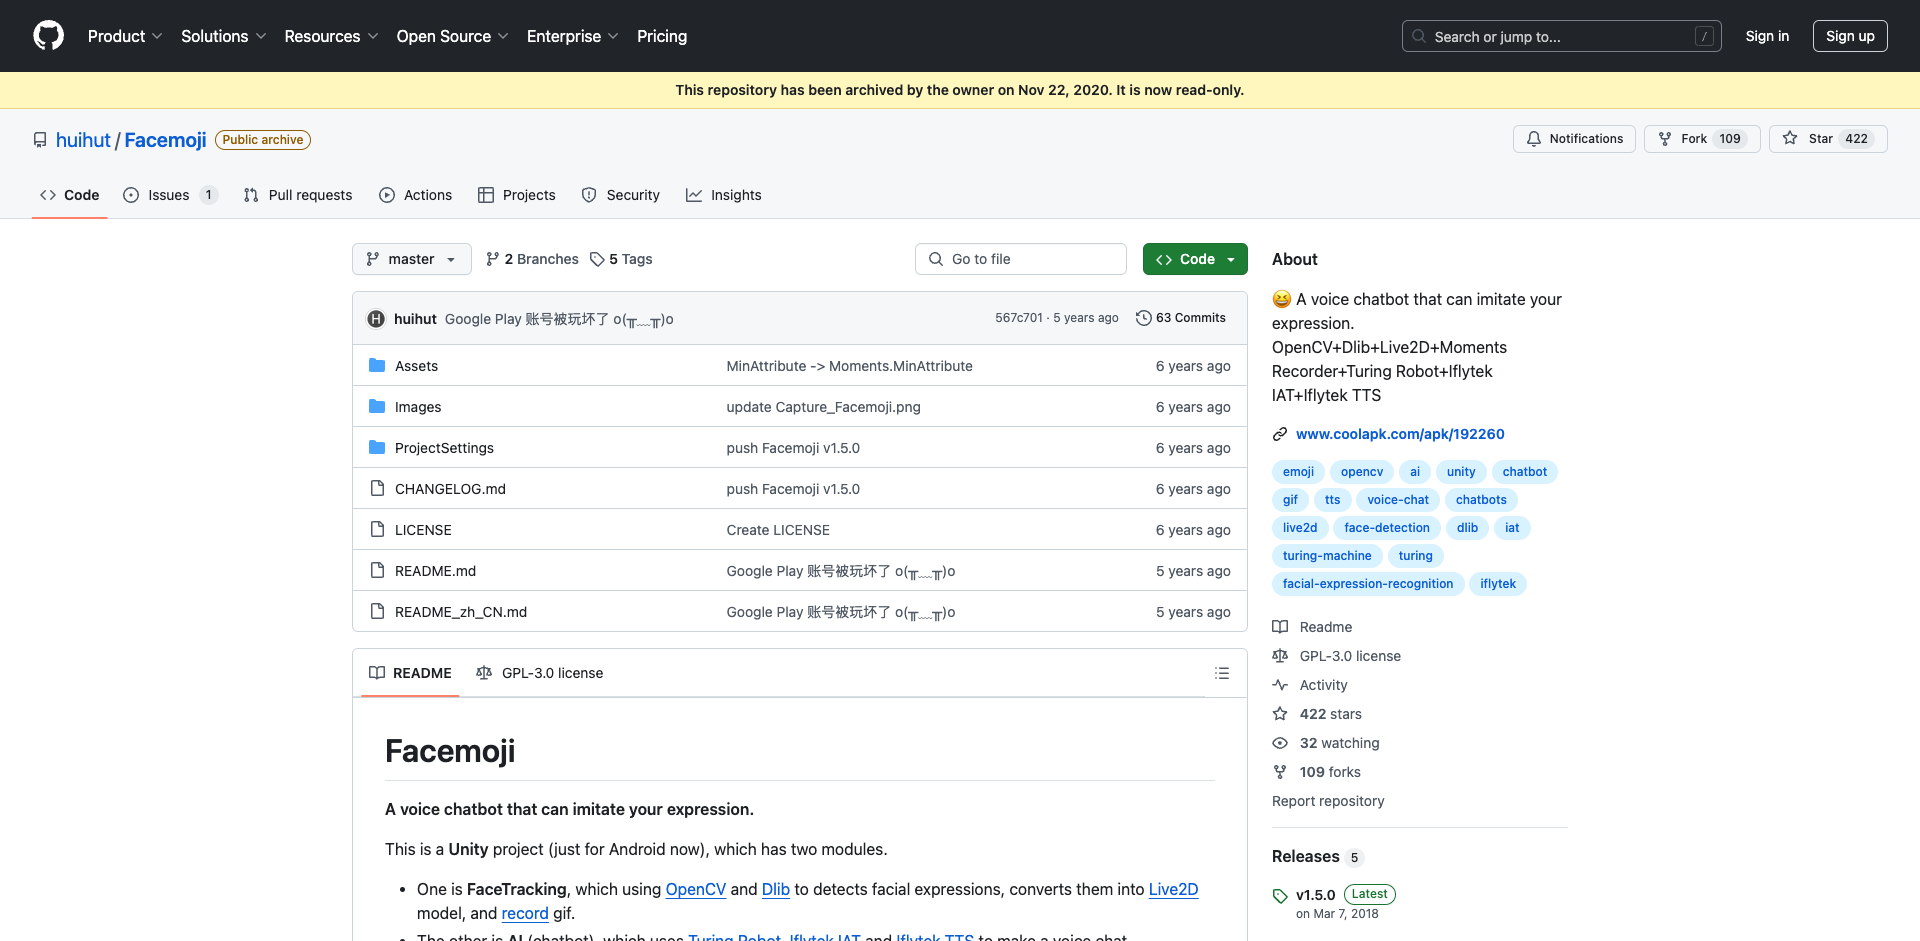Open the 'Create LICENSE' commit message

pos(778,530)
